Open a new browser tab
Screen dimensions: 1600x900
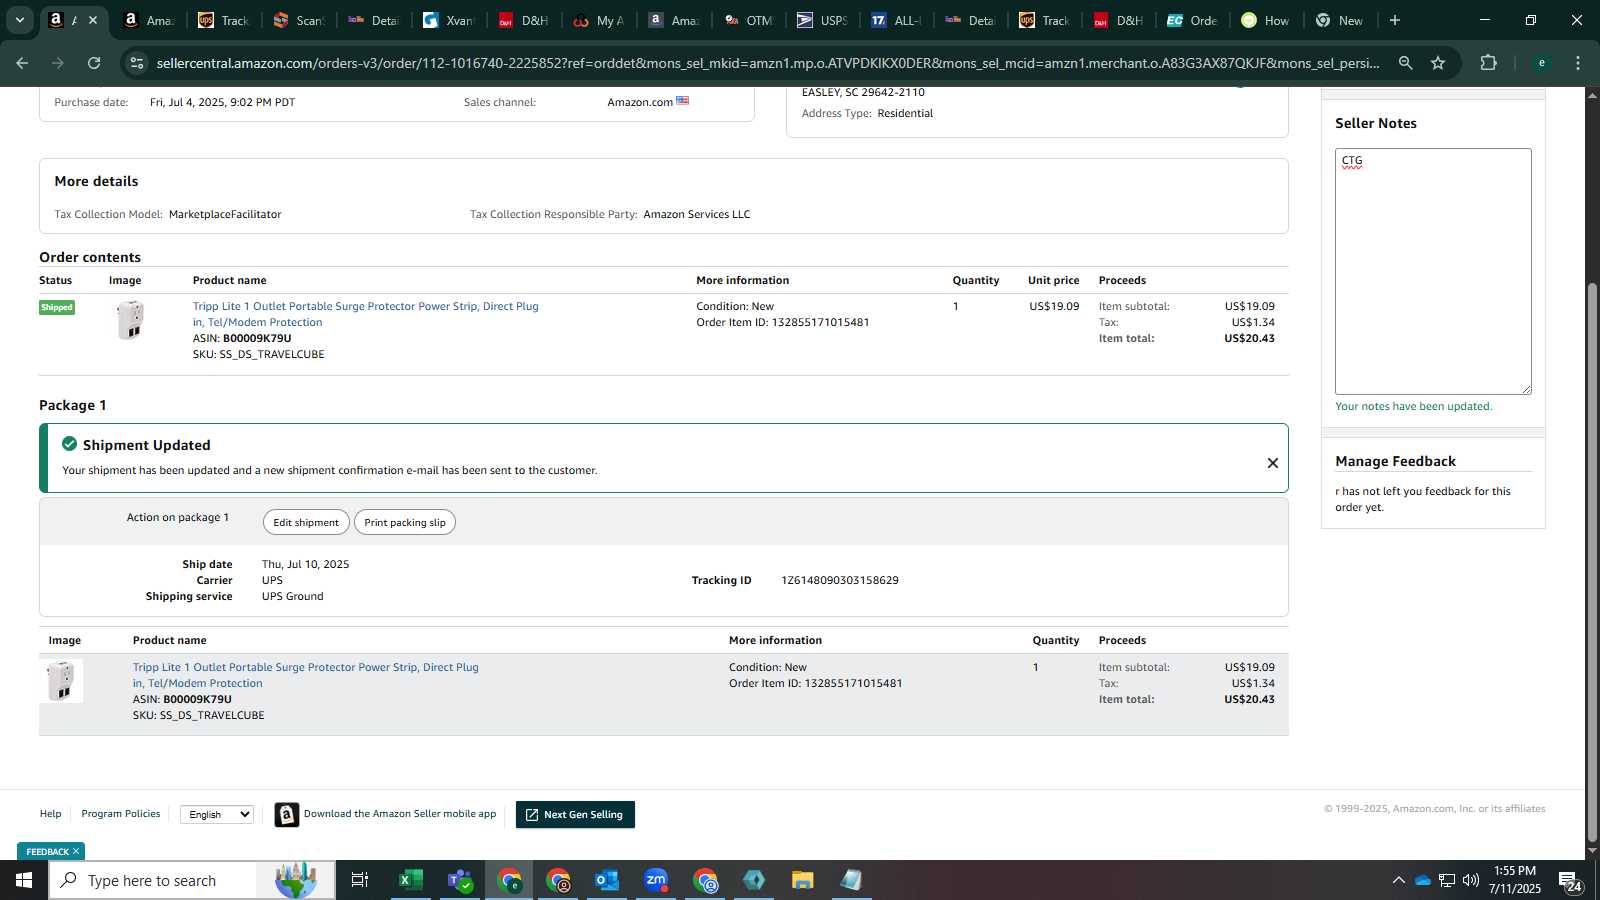1395,20
